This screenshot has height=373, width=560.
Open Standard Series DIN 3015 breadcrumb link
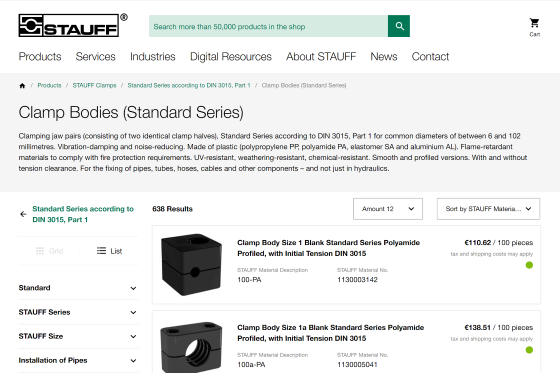click(189, 85)
